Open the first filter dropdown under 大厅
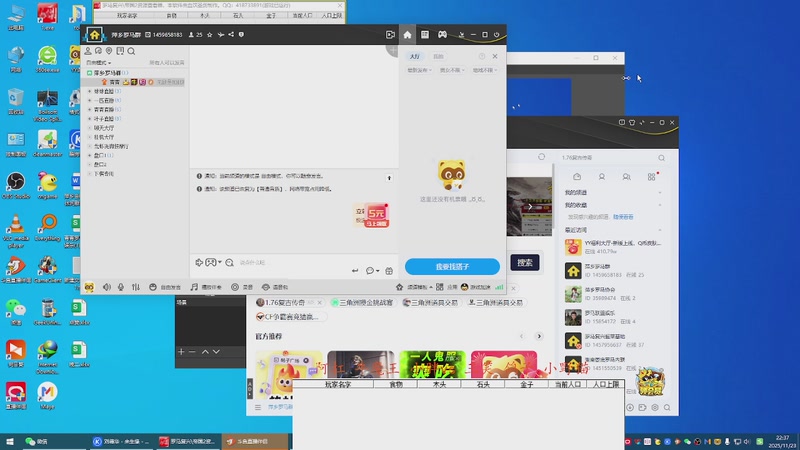The width and height of the screenshot is (800, 450). click(419, 70)
